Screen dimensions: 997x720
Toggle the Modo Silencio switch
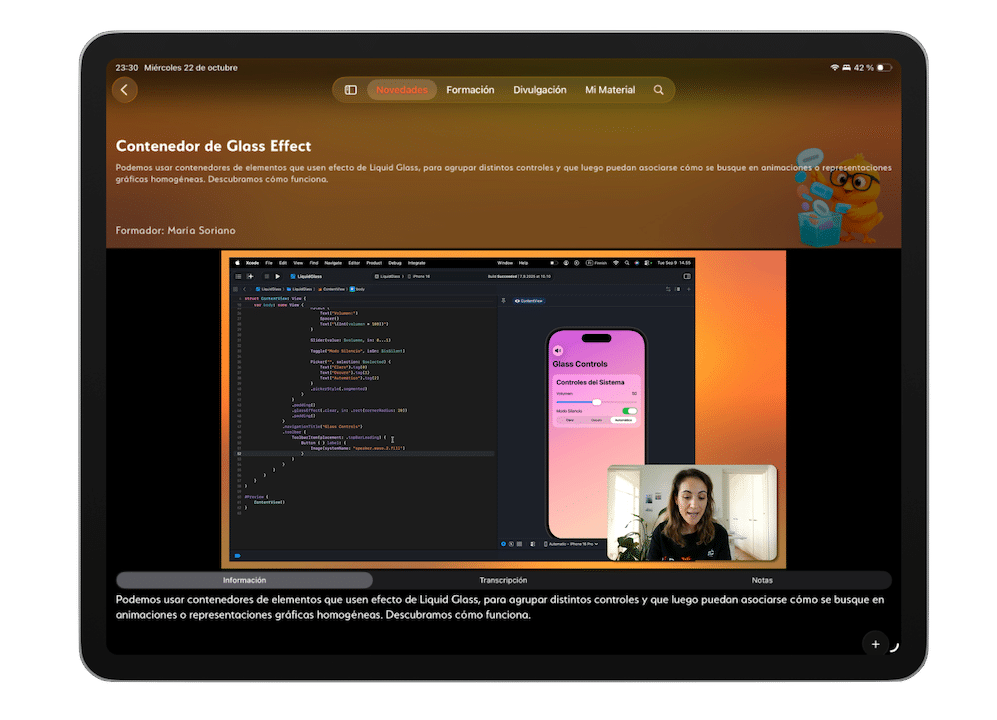pyautogui.click(x=629, y=411)
